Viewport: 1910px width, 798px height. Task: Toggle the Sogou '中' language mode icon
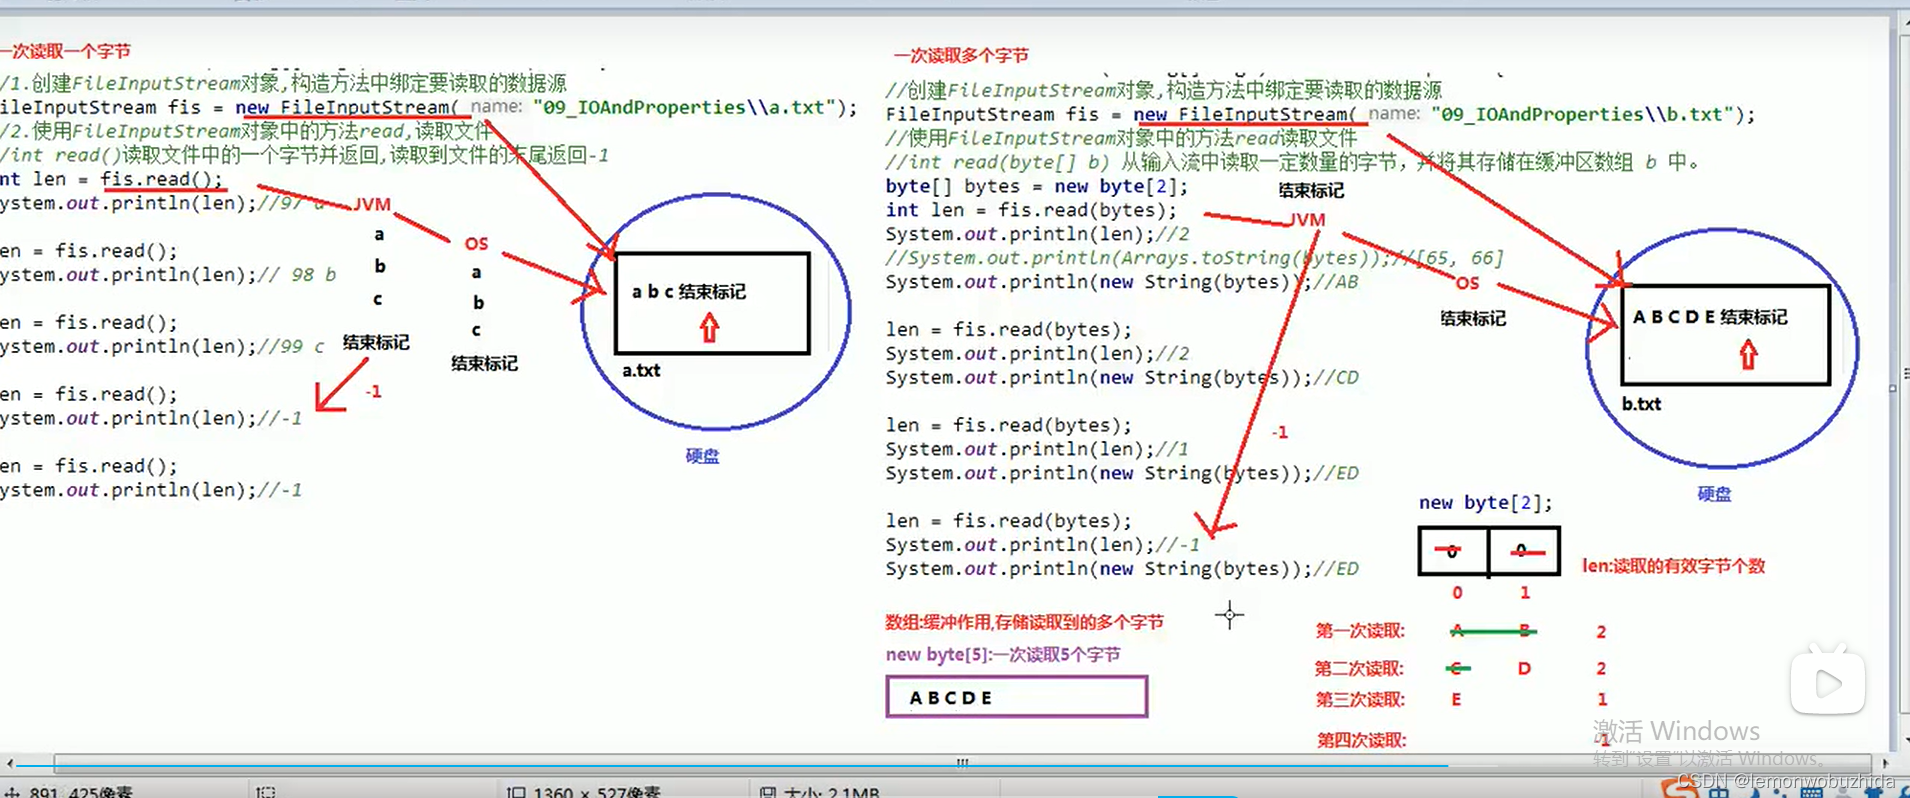tap(1719, 791)
